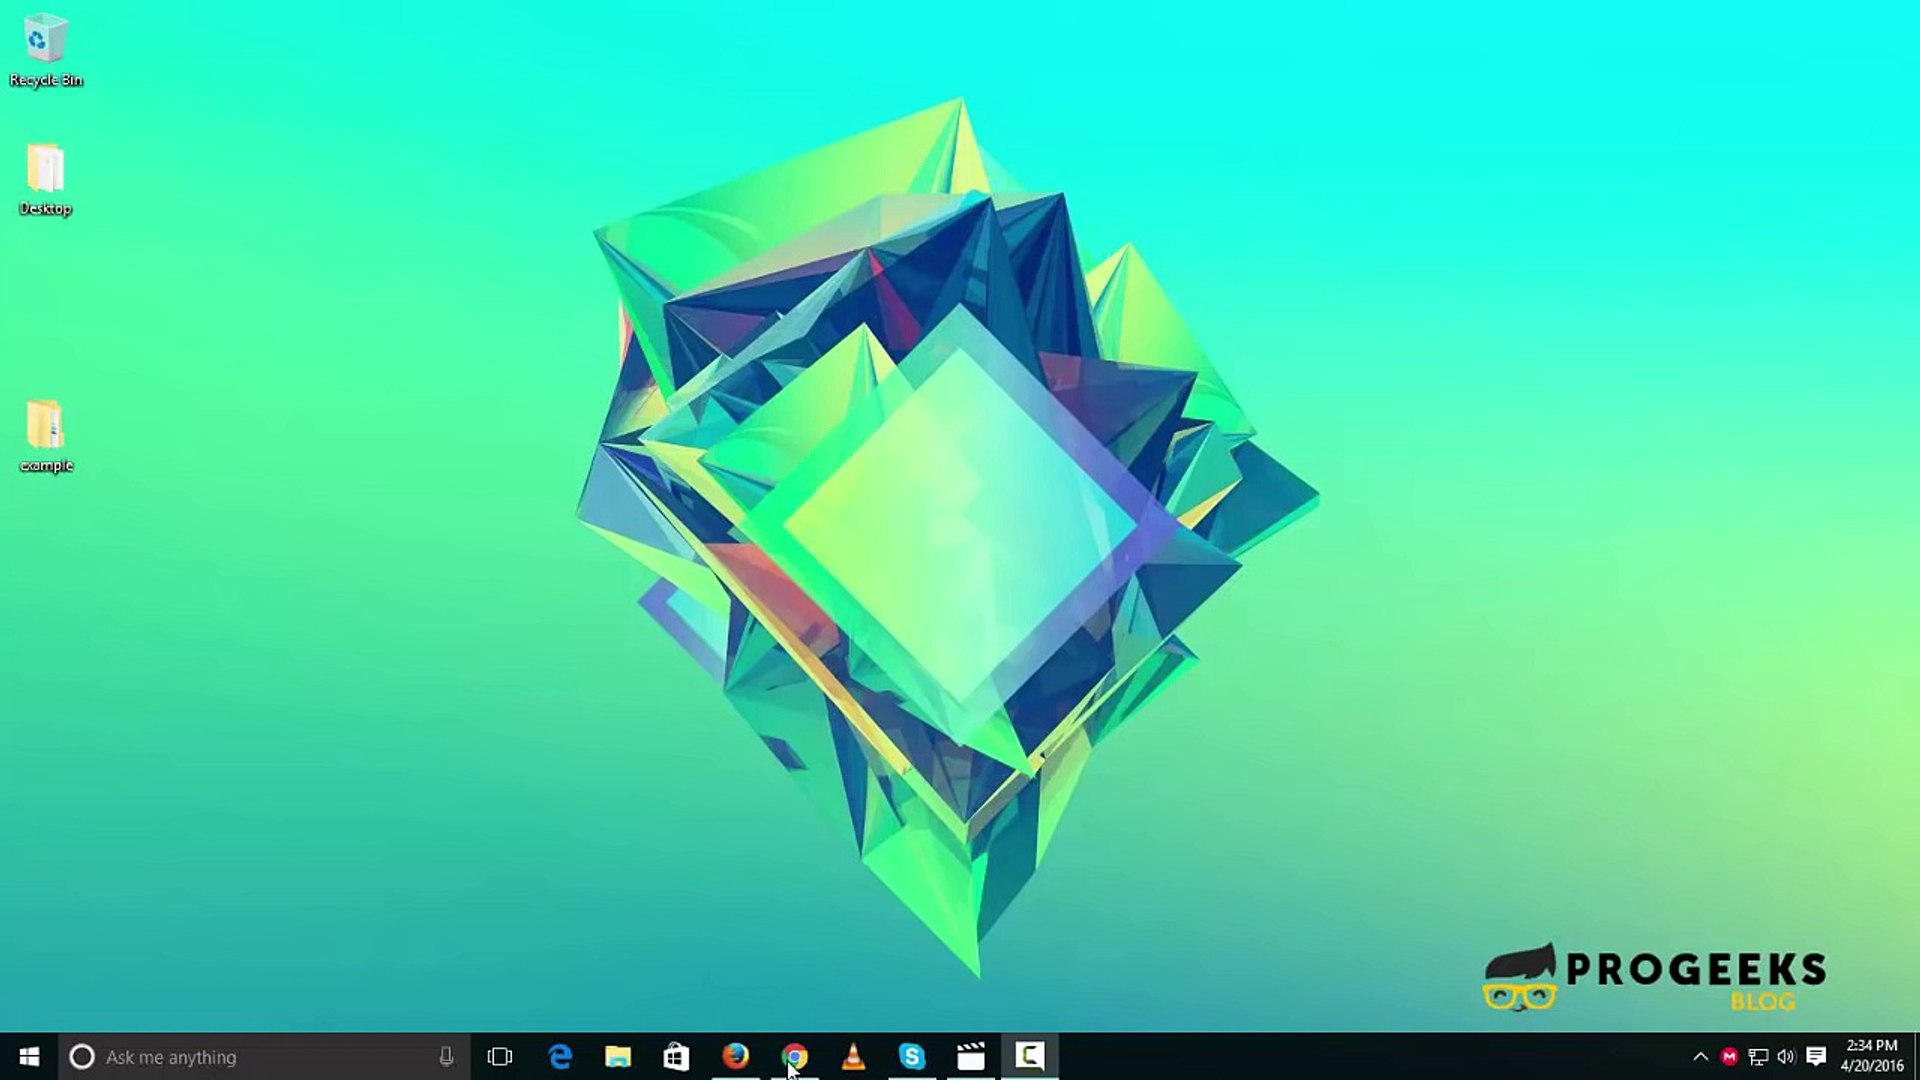Click the Cortana microphone icon

446,1057
